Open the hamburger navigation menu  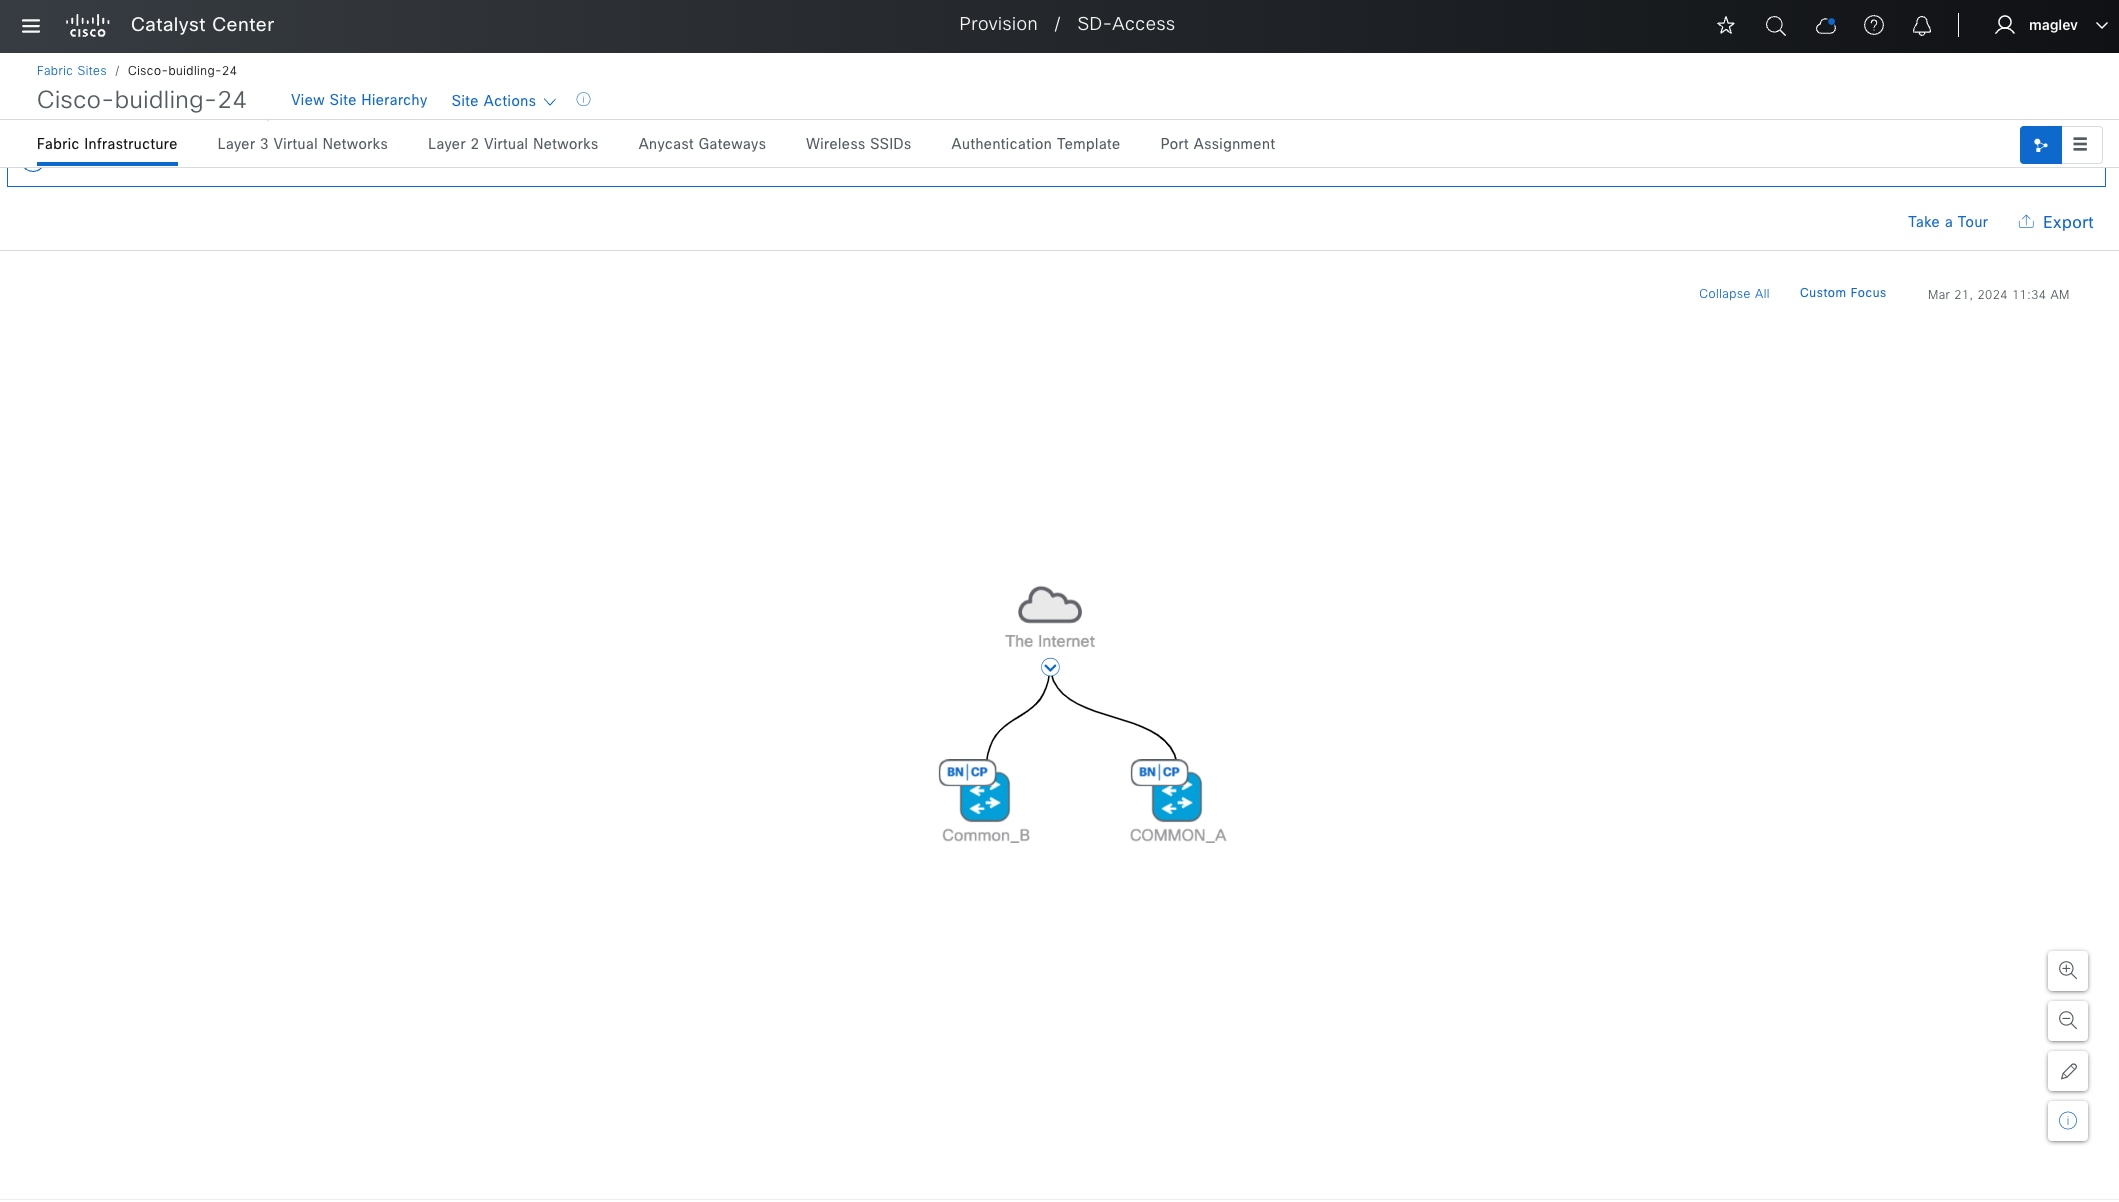coord(31,26)
